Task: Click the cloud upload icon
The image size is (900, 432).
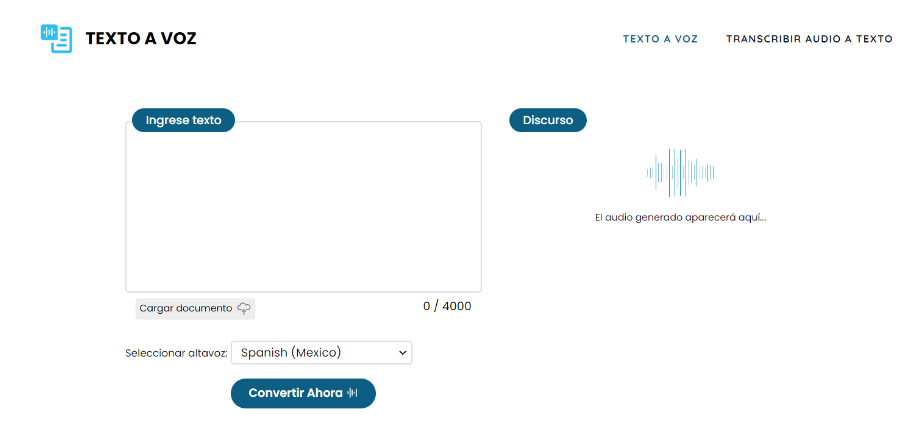Action: 244,308
